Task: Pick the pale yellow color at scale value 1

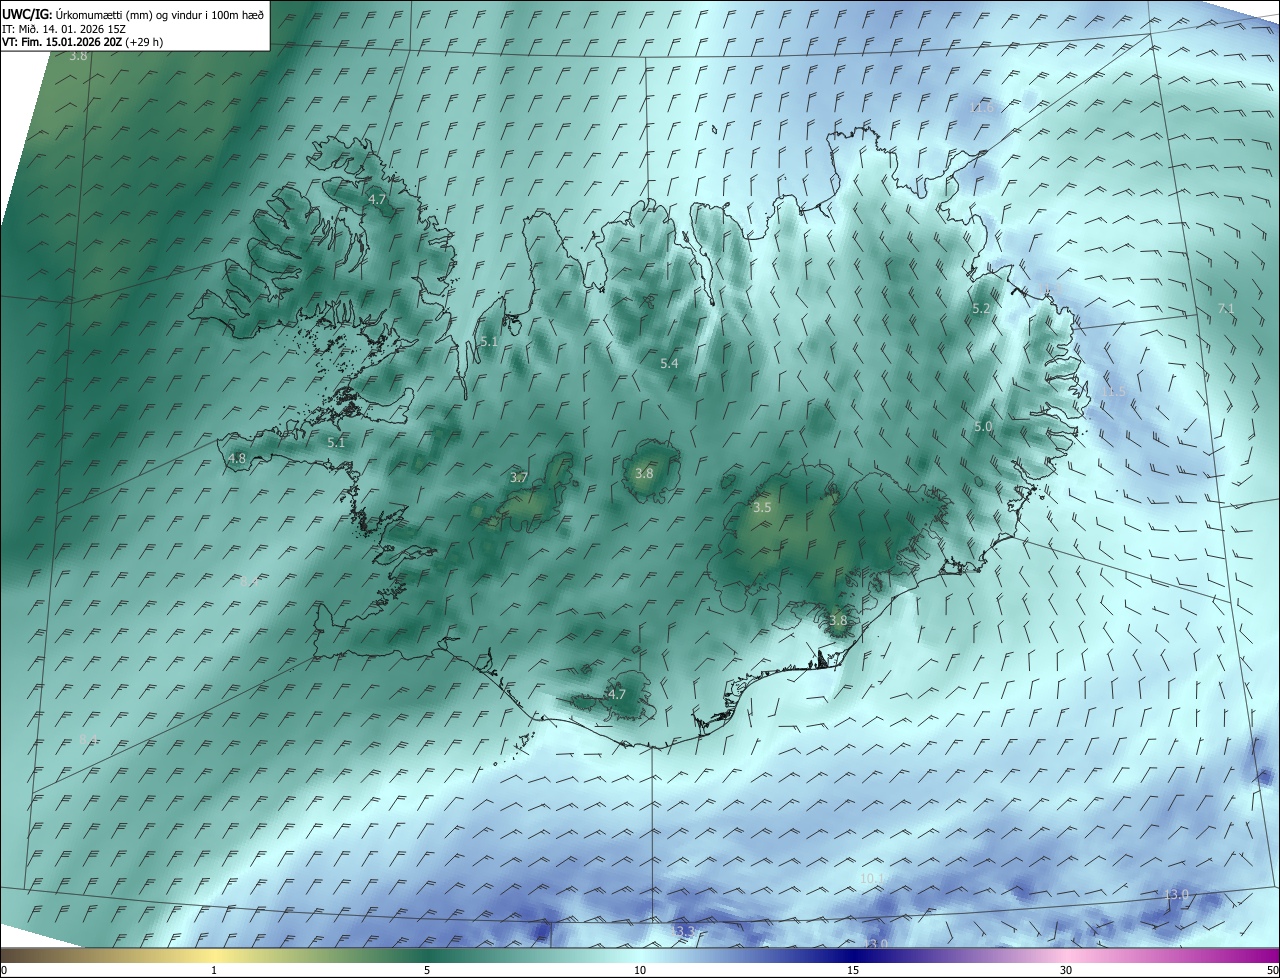Action: [x=214, y=954]
